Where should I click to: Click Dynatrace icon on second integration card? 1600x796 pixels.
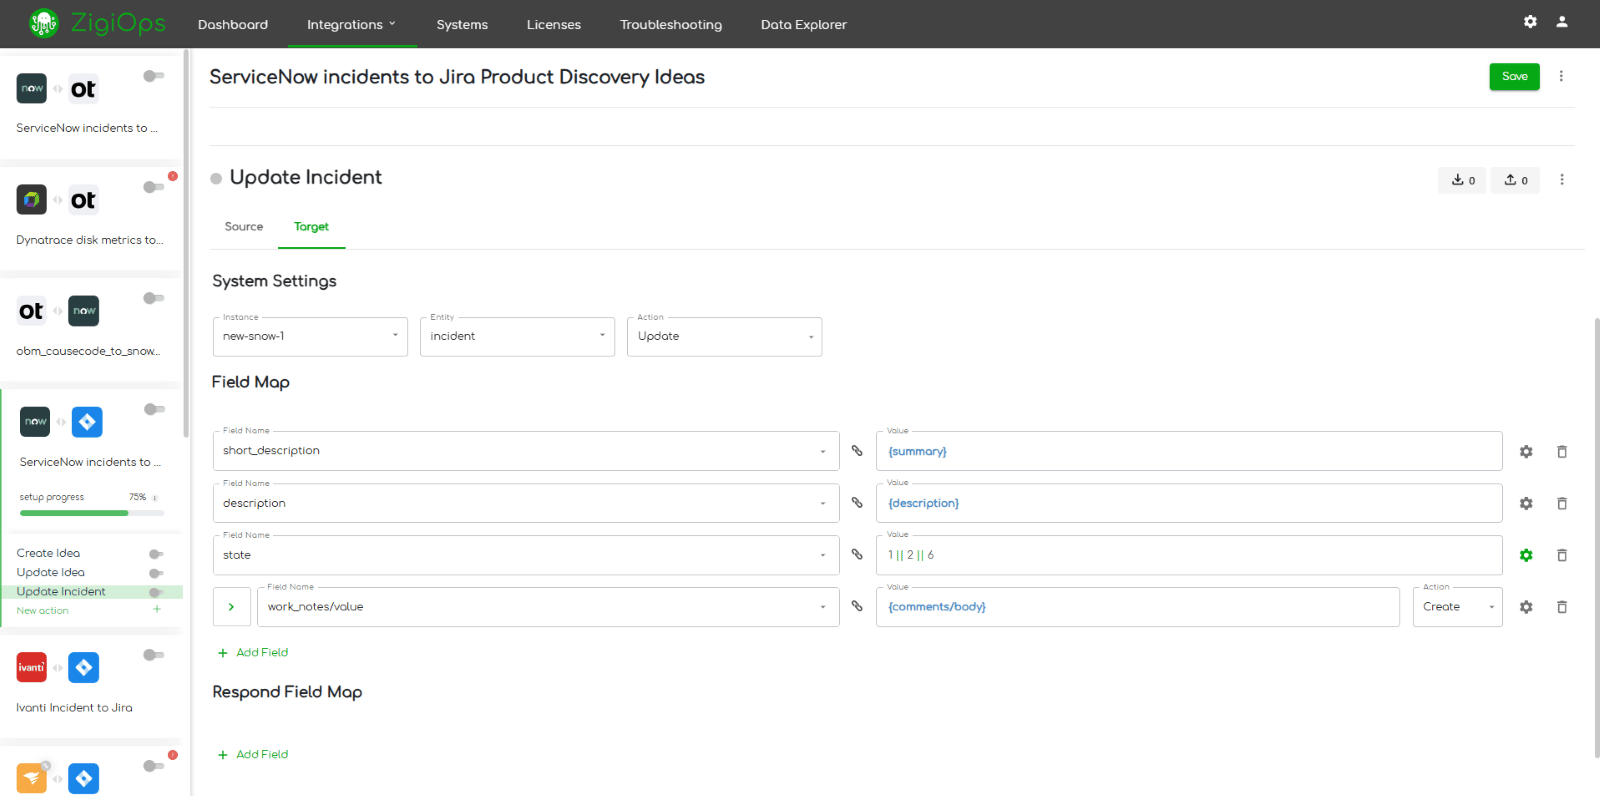32,200
